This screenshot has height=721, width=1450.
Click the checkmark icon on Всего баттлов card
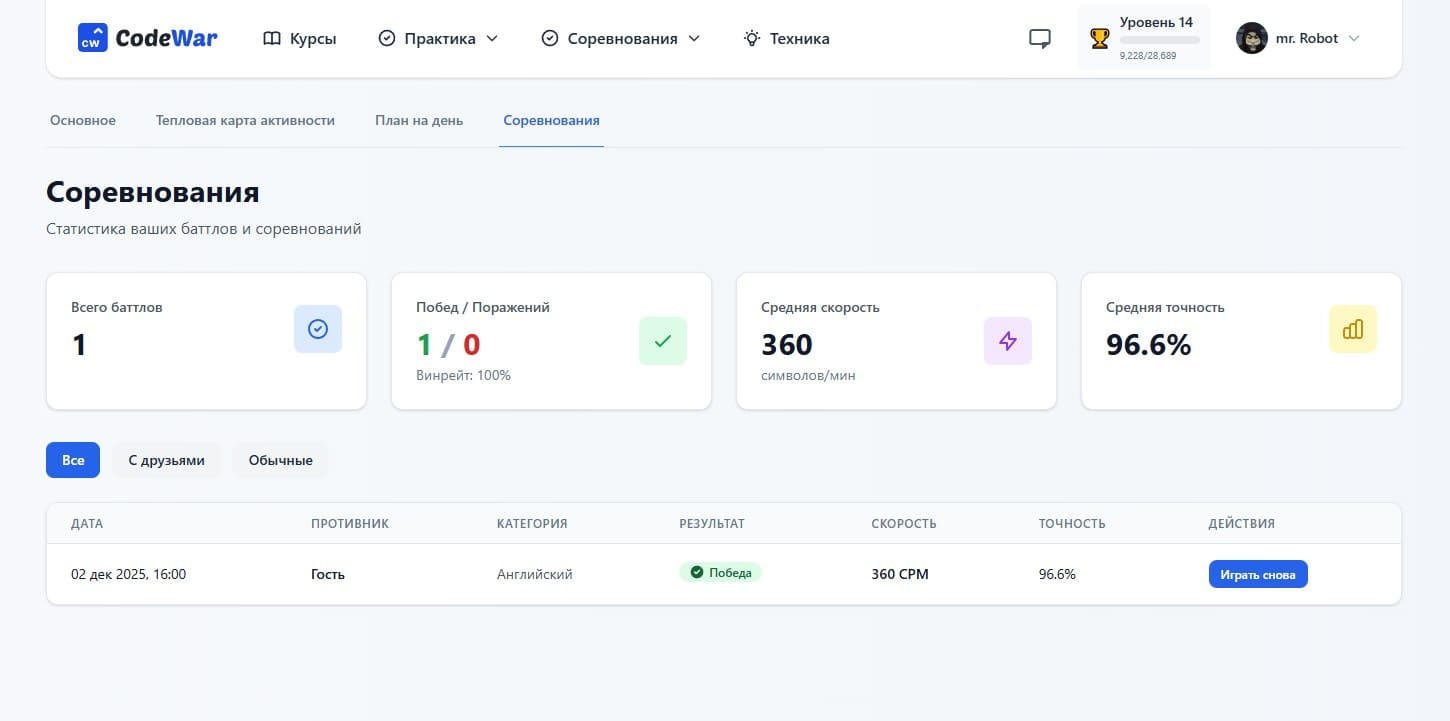(x=318, y=329)
